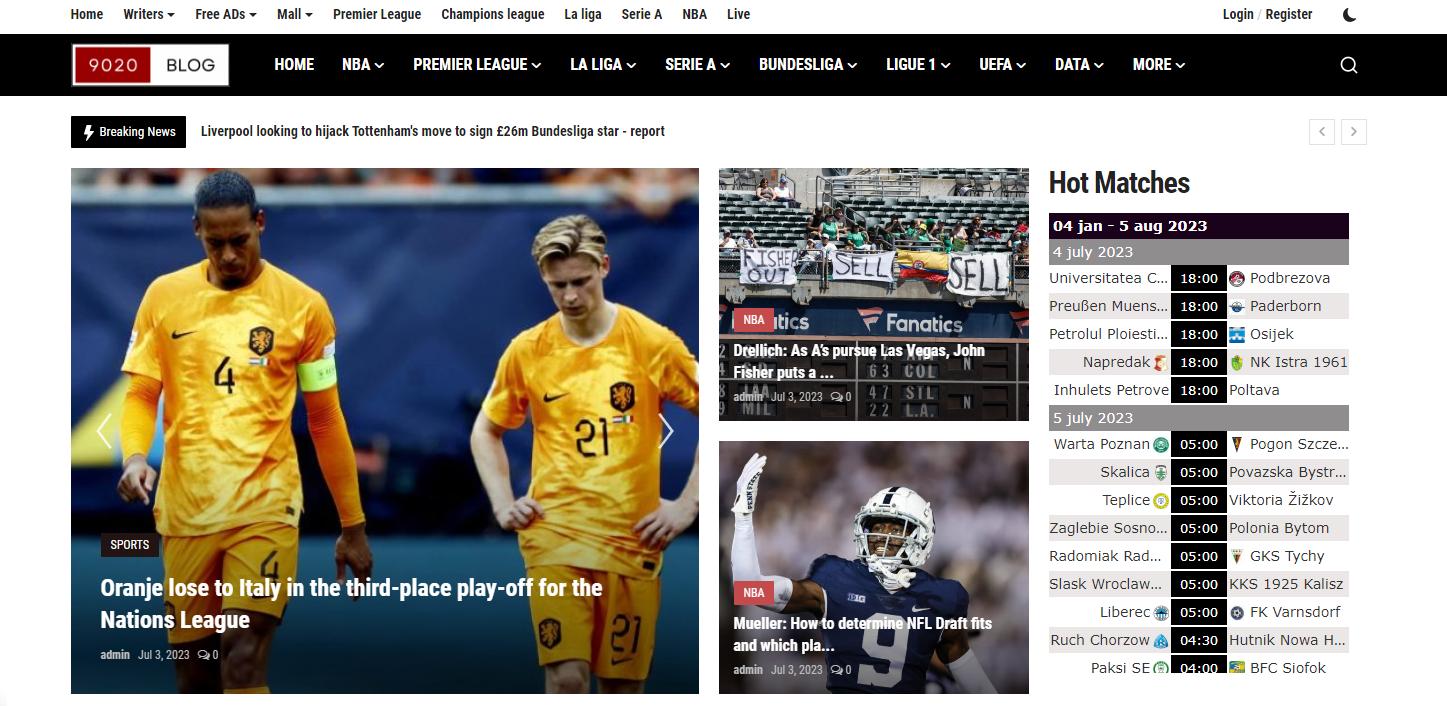Screen dimensions: 1447x706
Task: Open the UEFA dropdown menu
Action: (1003, 64)
